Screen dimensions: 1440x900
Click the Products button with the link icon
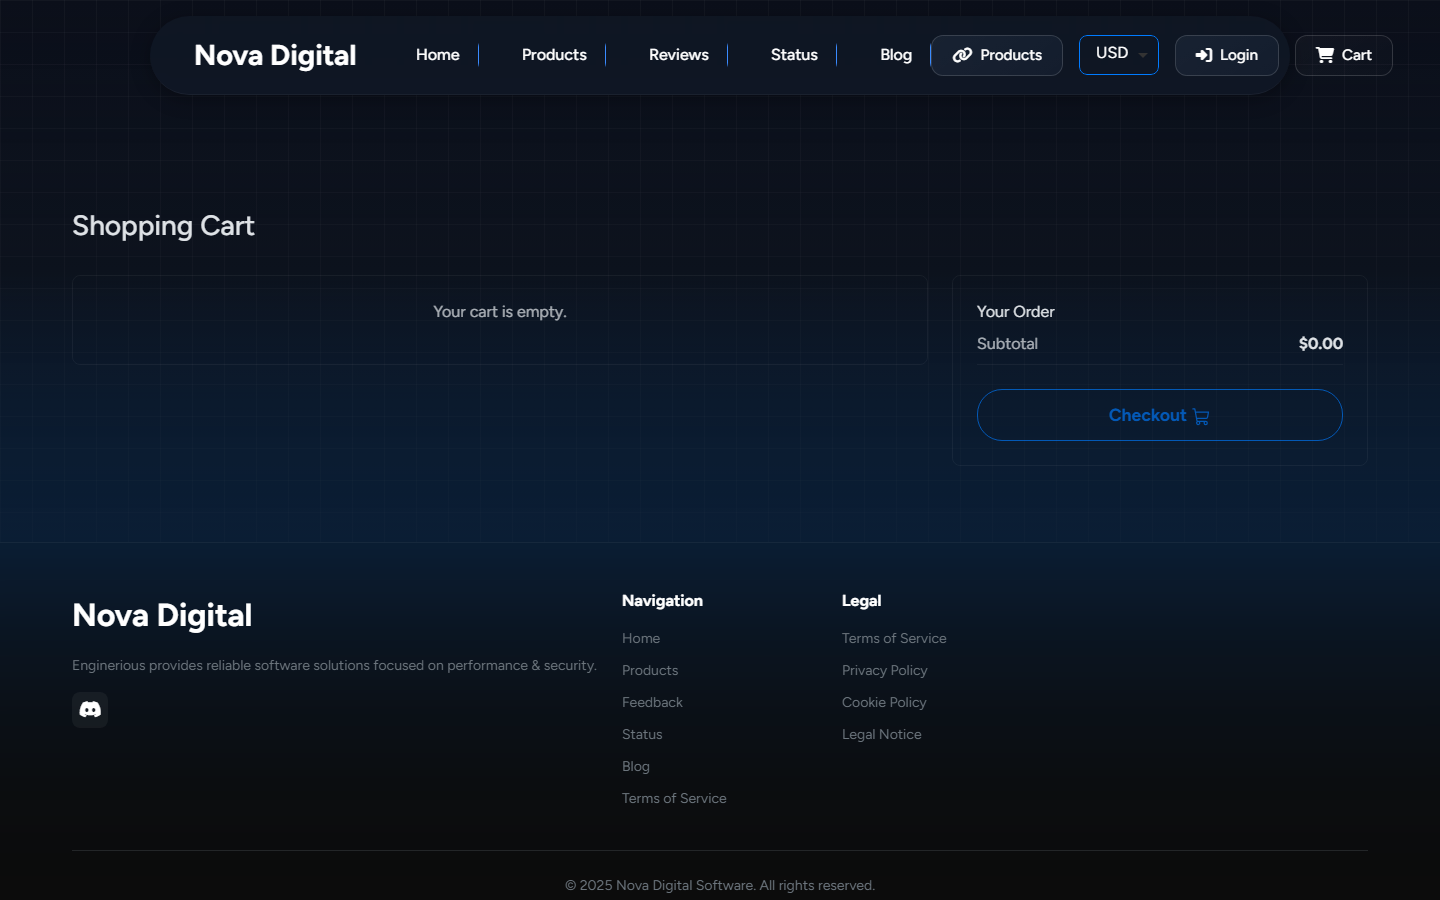pos(997,55)
